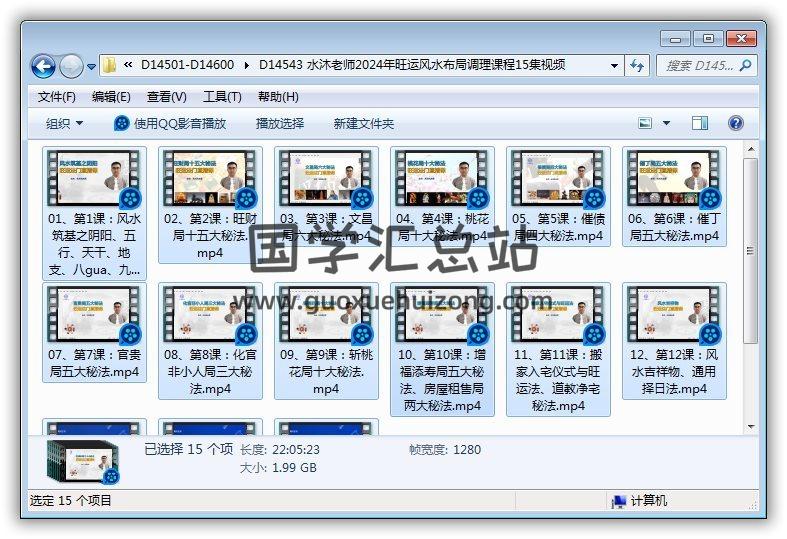Minimize the Explorer window

tap(675, 39)
